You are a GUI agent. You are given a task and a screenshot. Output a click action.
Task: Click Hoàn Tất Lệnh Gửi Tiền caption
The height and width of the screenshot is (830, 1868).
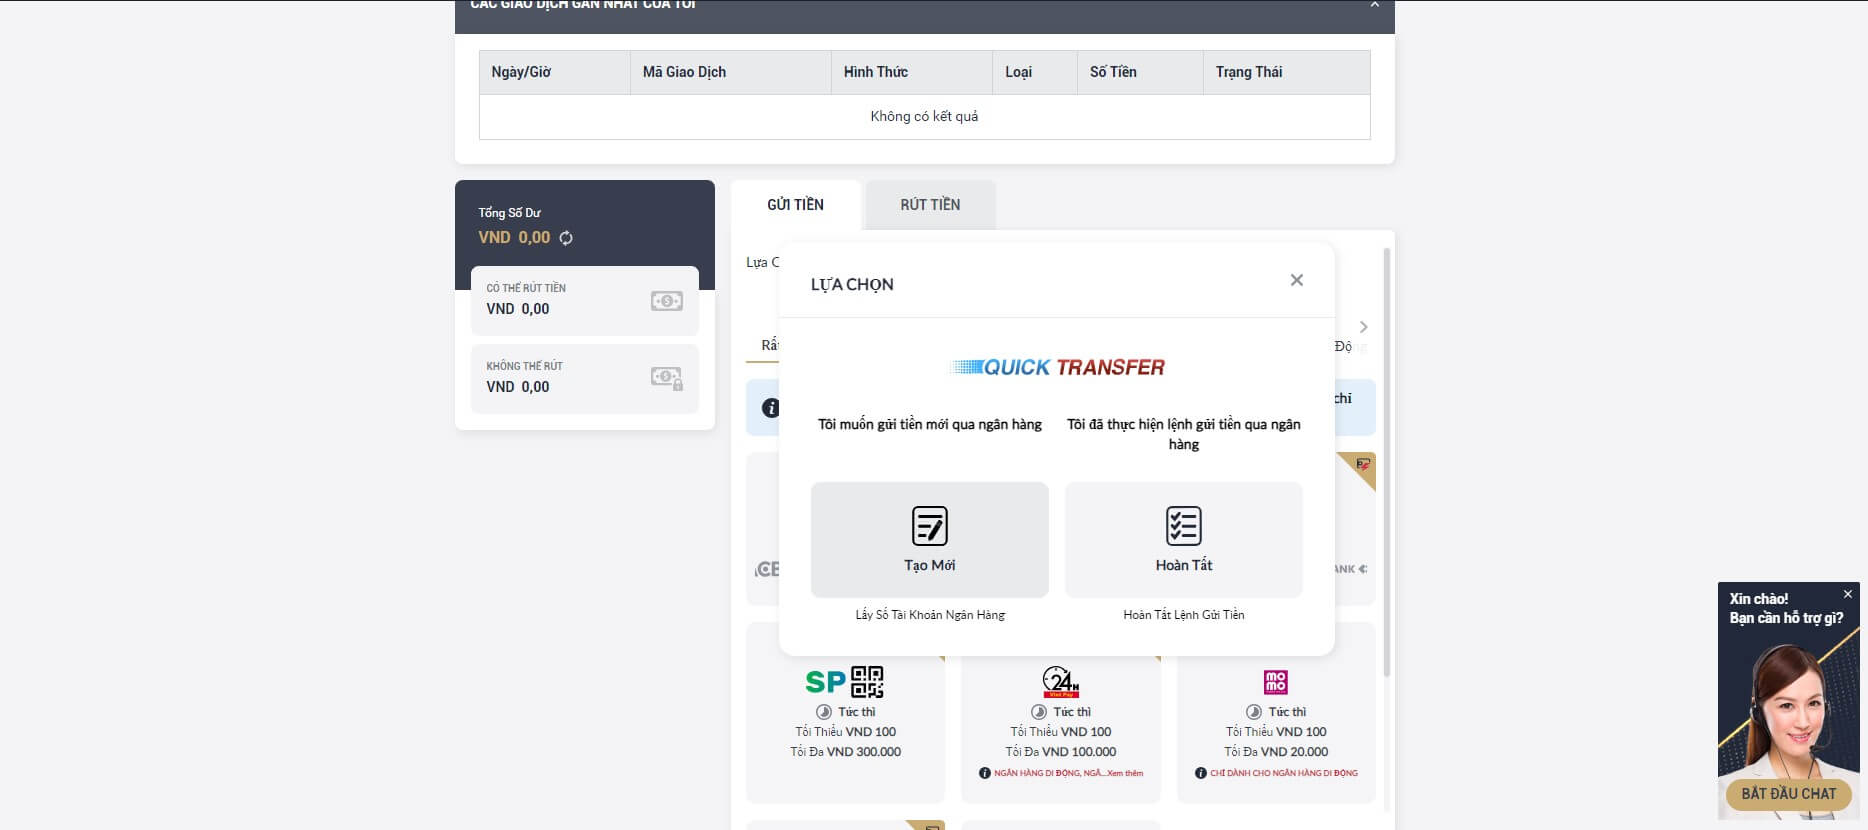1184,615
